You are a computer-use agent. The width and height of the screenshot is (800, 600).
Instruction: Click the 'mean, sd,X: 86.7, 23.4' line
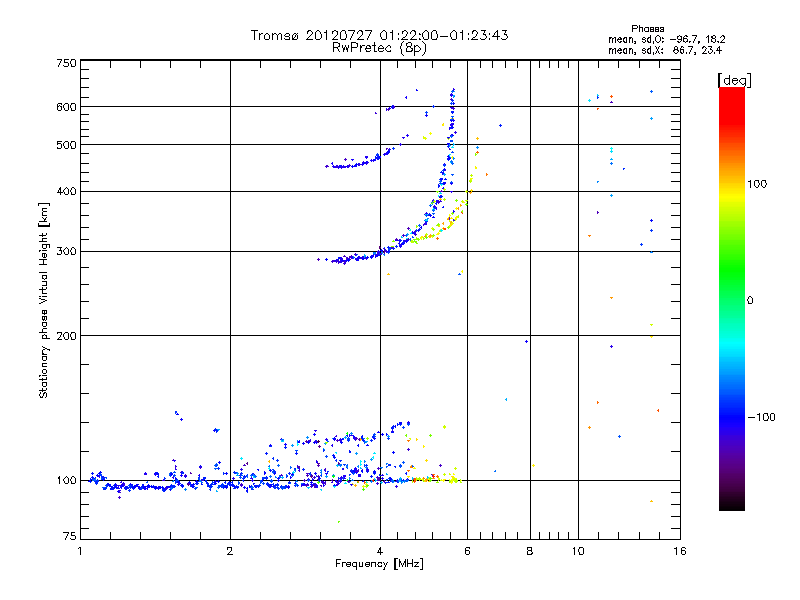(x=664, y=50)
